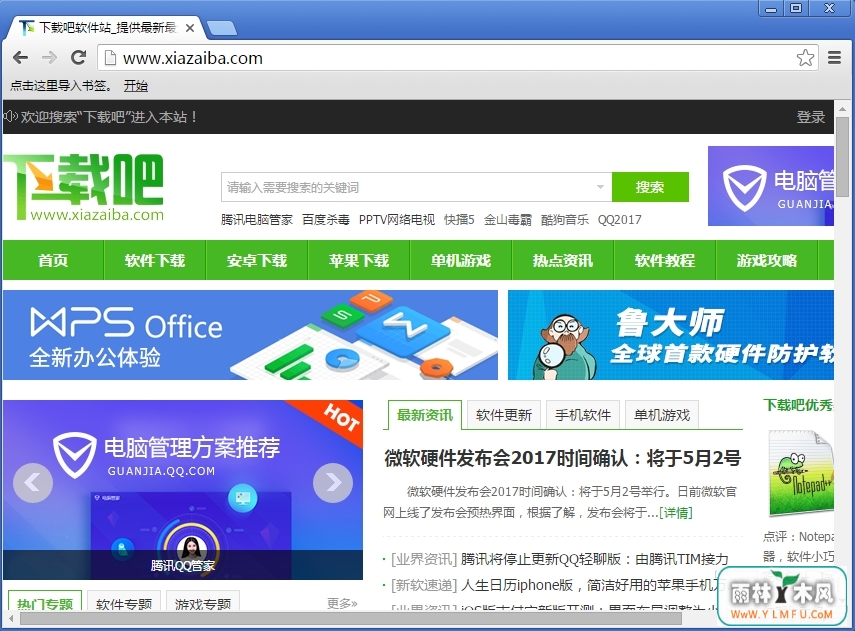
Task: Switch to the 手机软件 tab
Action: 583,415
